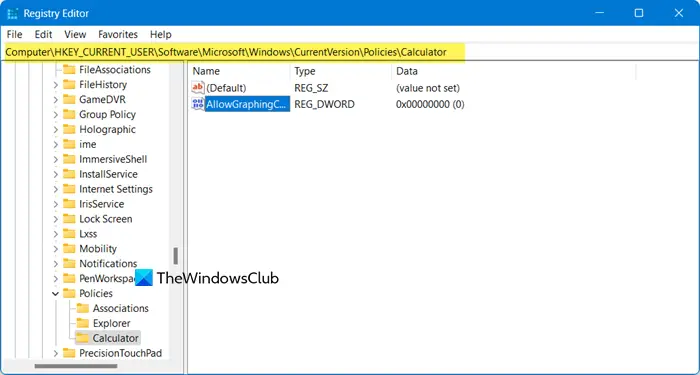Select the Internet Settings tree key

pyautogui.click(x=116, y=189)
